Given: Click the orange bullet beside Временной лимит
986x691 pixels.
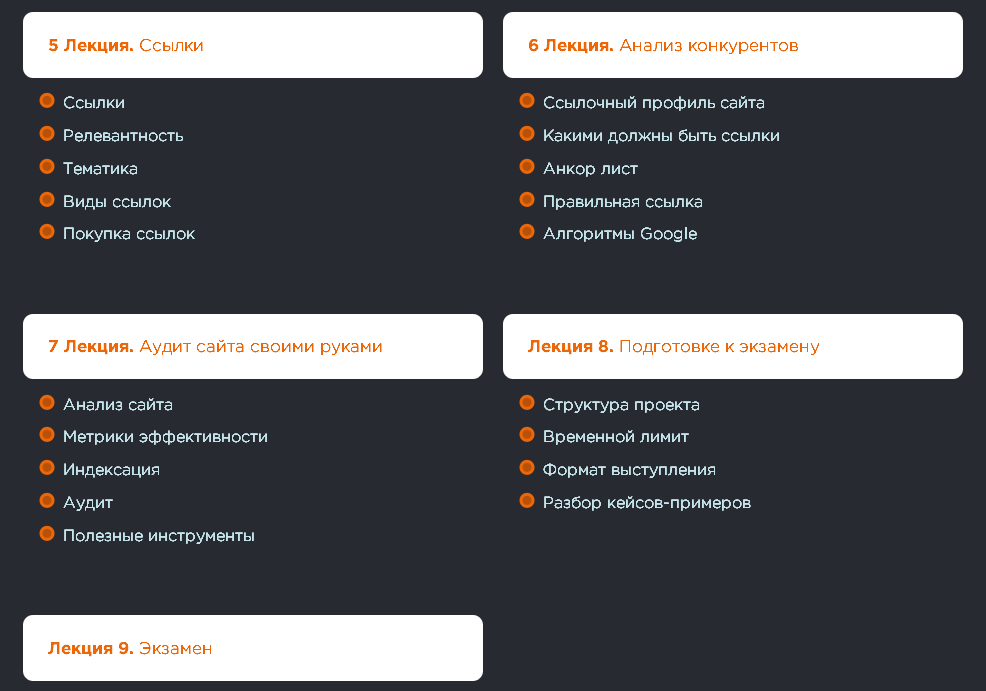Looking at the screenshot, I should pyautogui.click(x=527, y=435).
